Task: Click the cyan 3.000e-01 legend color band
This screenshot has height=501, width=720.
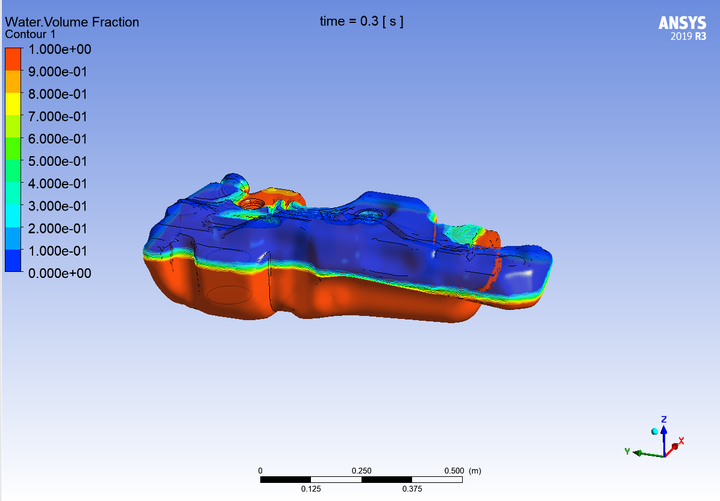Action: tap(13, 215)
